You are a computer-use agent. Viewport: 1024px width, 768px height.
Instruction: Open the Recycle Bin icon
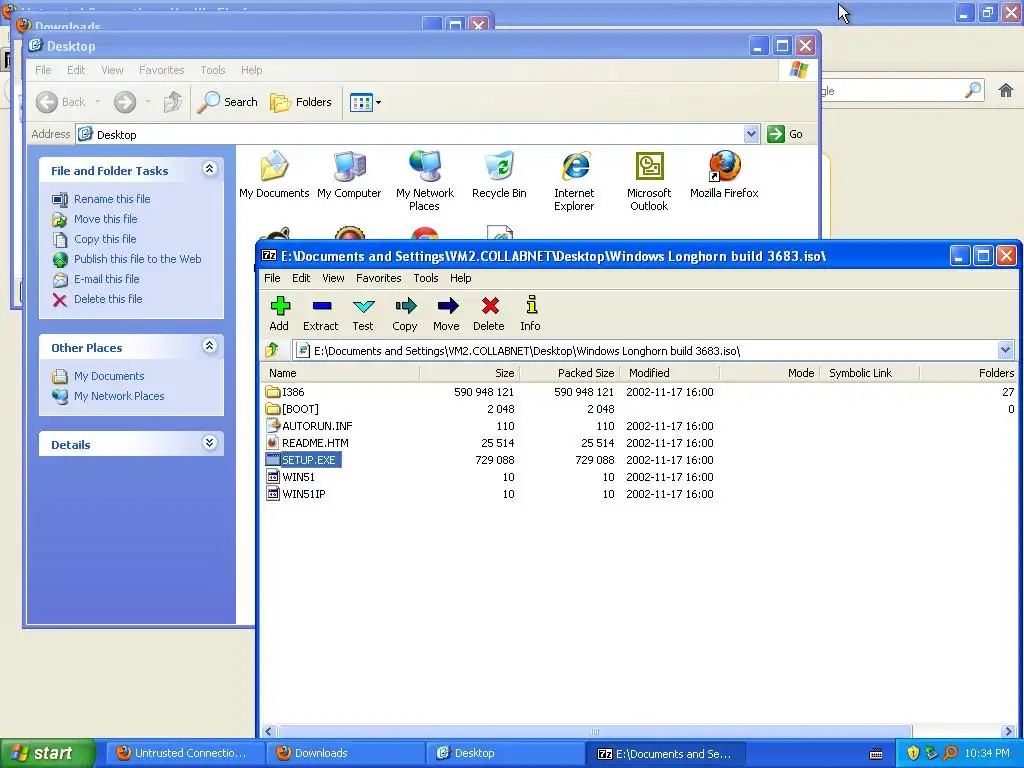point(500,175)
